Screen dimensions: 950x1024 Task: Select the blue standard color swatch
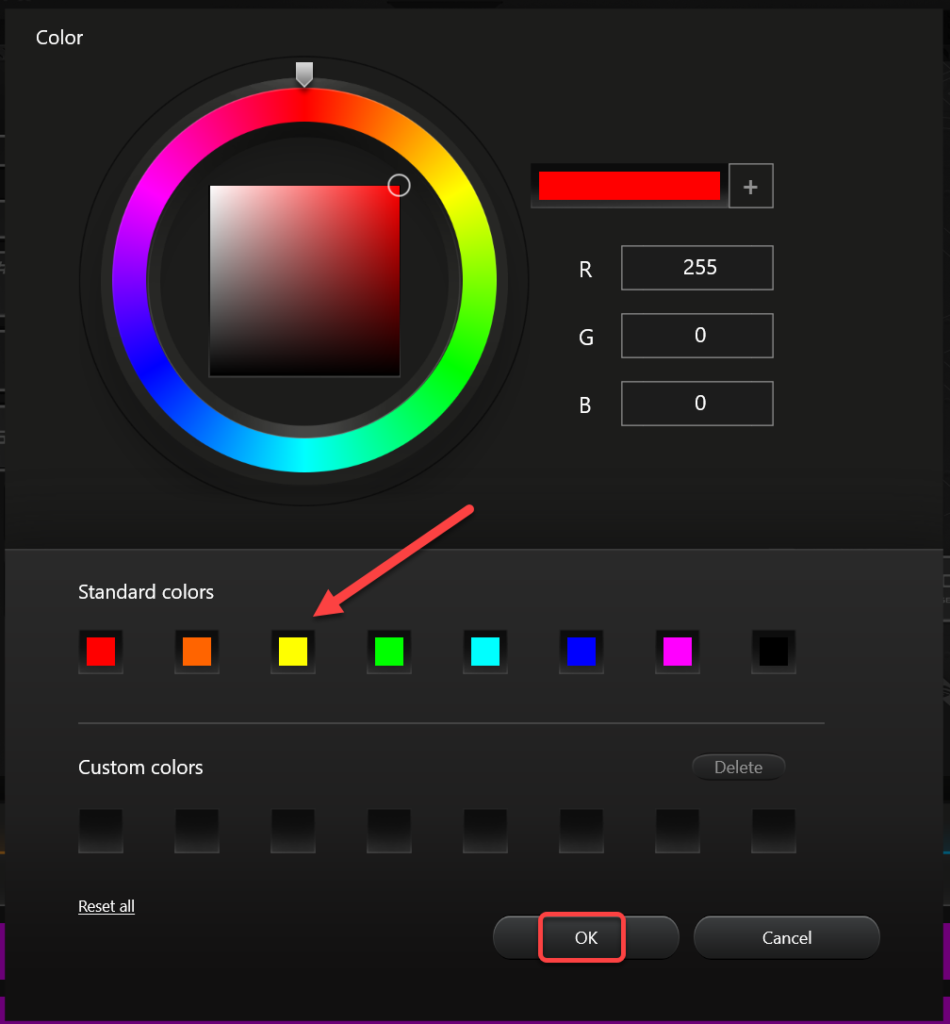click(581, 650)
